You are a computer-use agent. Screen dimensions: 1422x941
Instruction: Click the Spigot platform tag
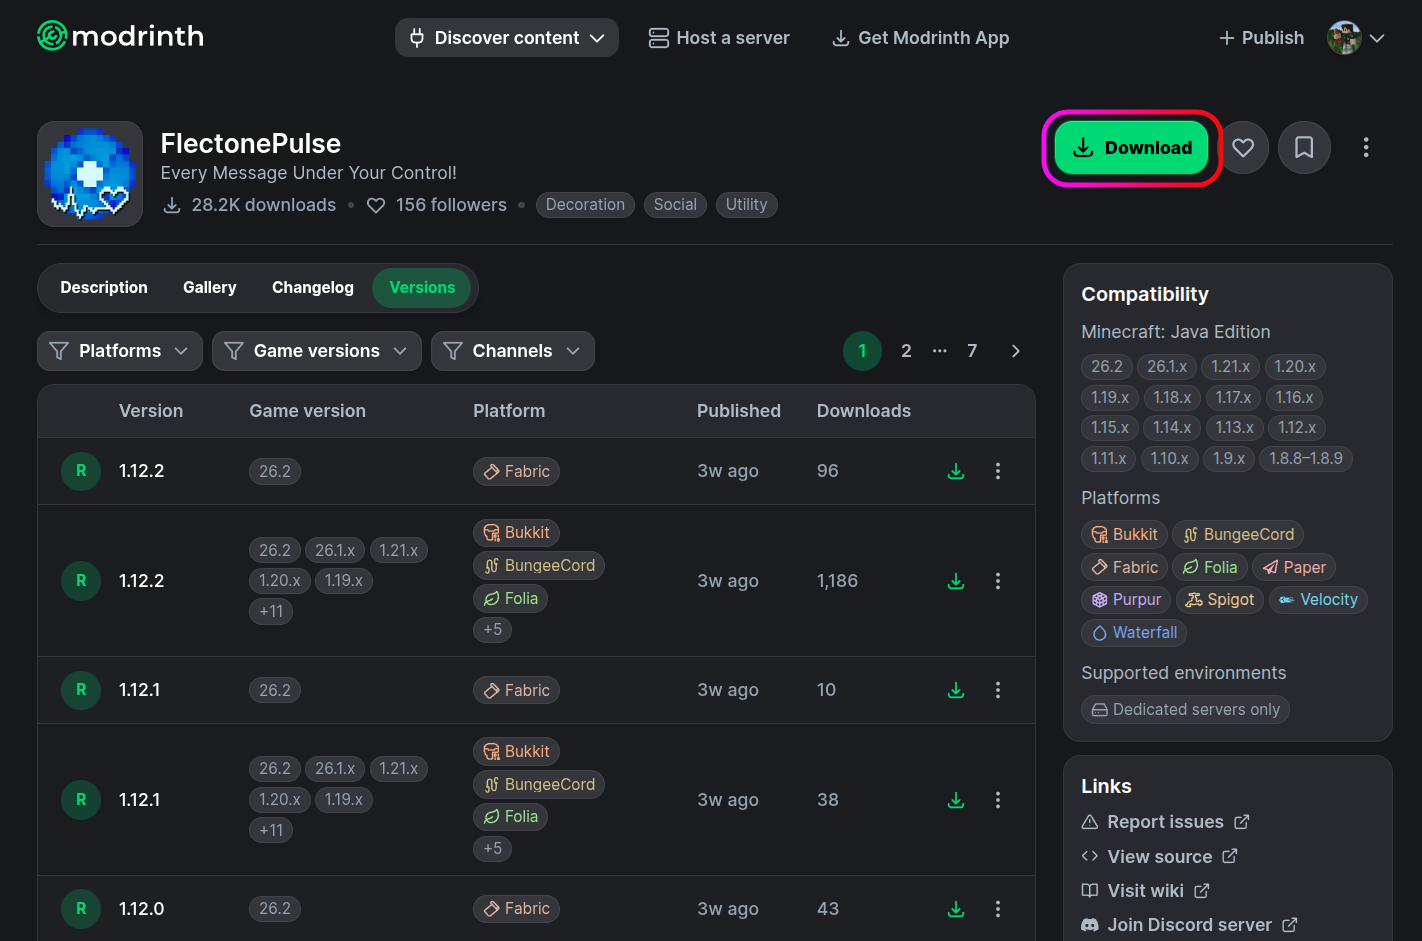tap(1220, 600)
